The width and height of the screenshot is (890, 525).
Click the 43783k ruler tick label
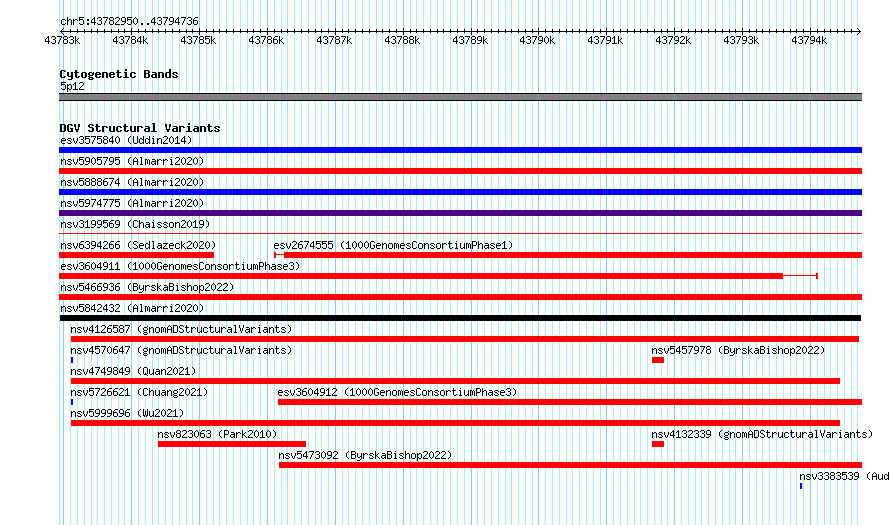(x=62, y=41)
